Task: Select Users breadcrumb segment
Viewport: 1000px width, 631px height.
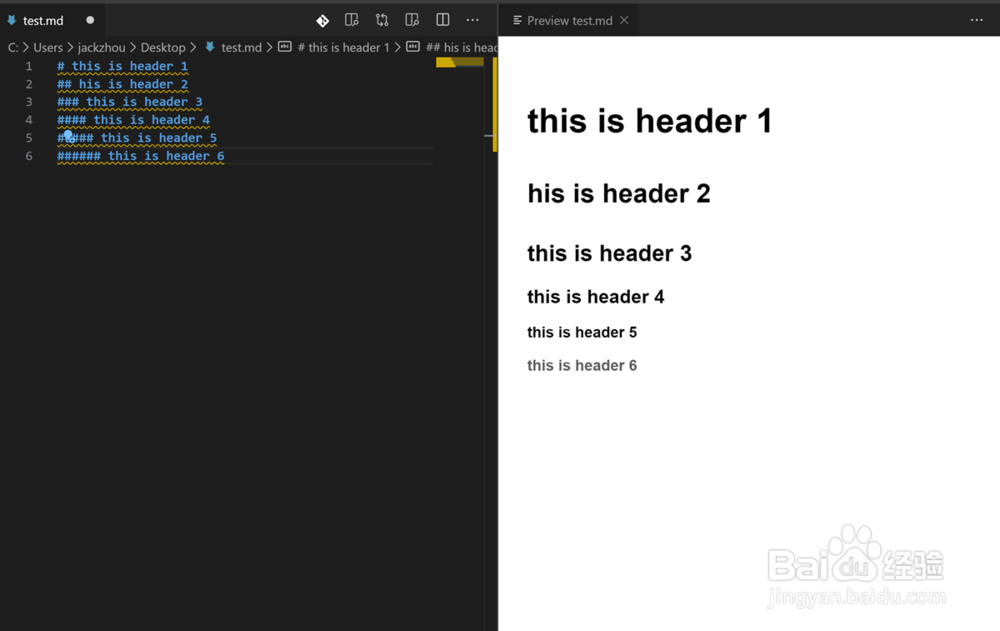Action: pos(48,47)
